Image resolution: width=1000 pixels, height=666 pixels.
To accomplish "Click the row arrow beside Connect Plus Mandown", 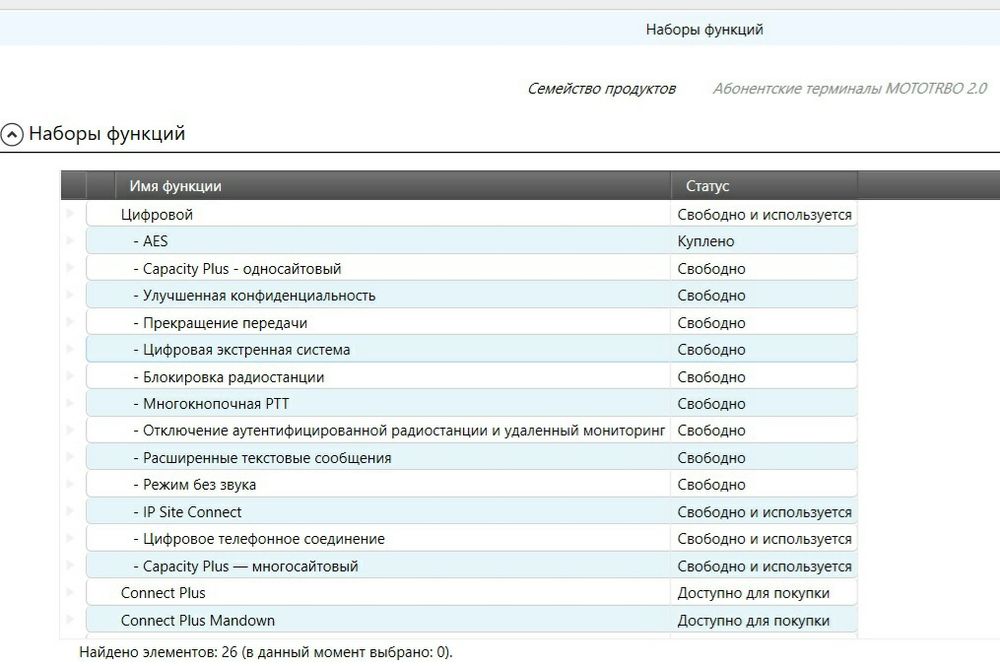I will coord(71,620).
